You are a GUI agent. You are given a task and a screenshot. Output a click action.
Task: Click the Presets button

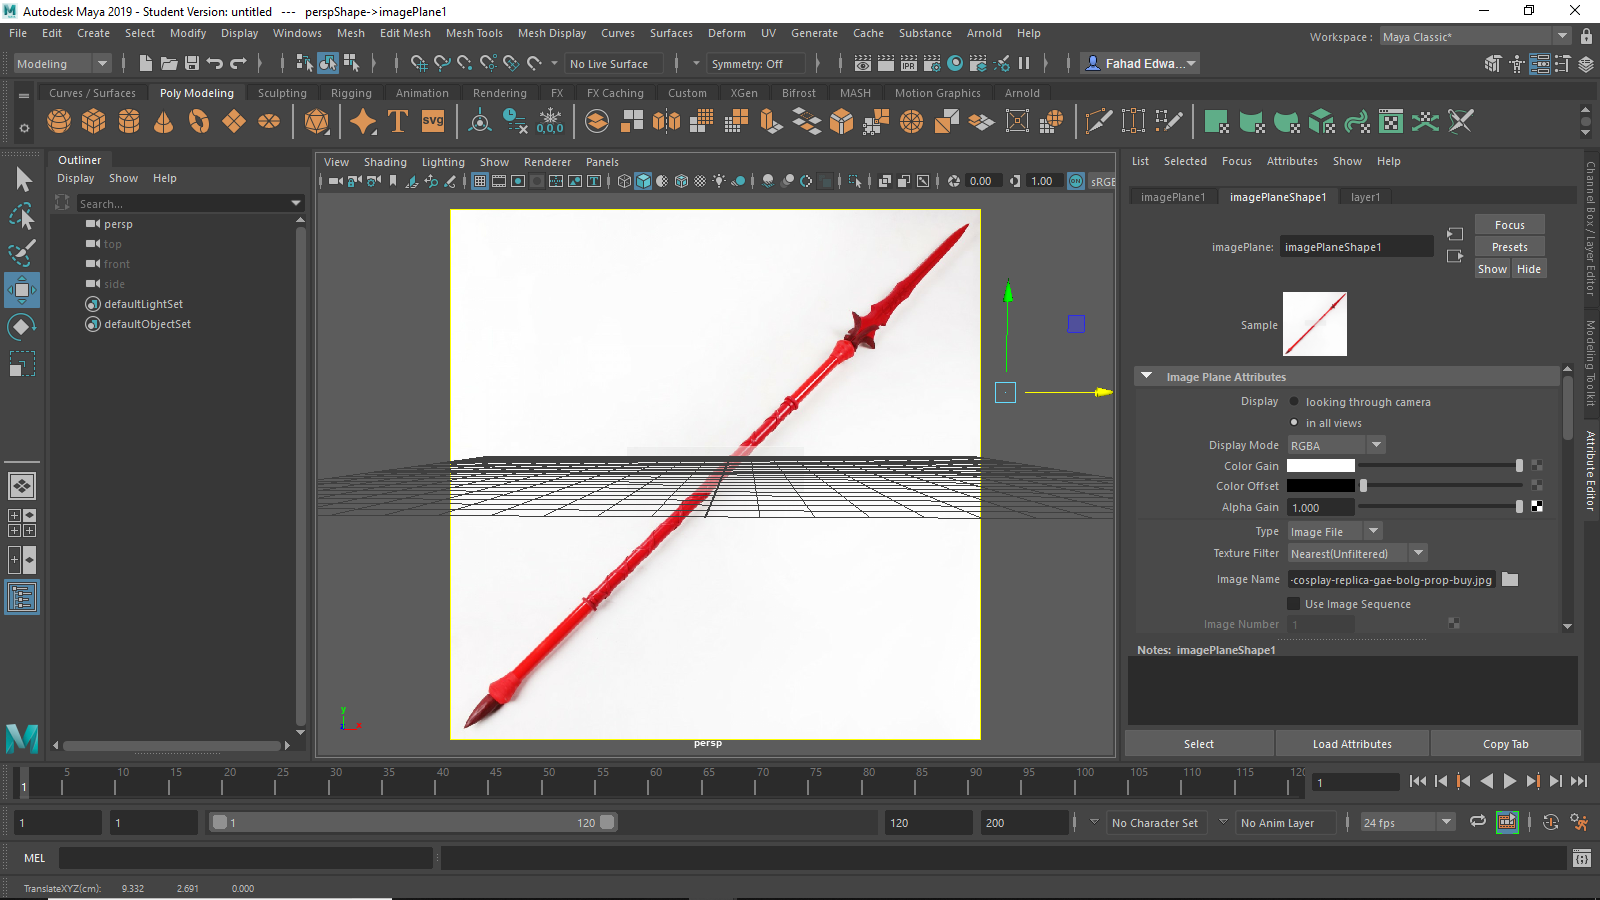1509,247
